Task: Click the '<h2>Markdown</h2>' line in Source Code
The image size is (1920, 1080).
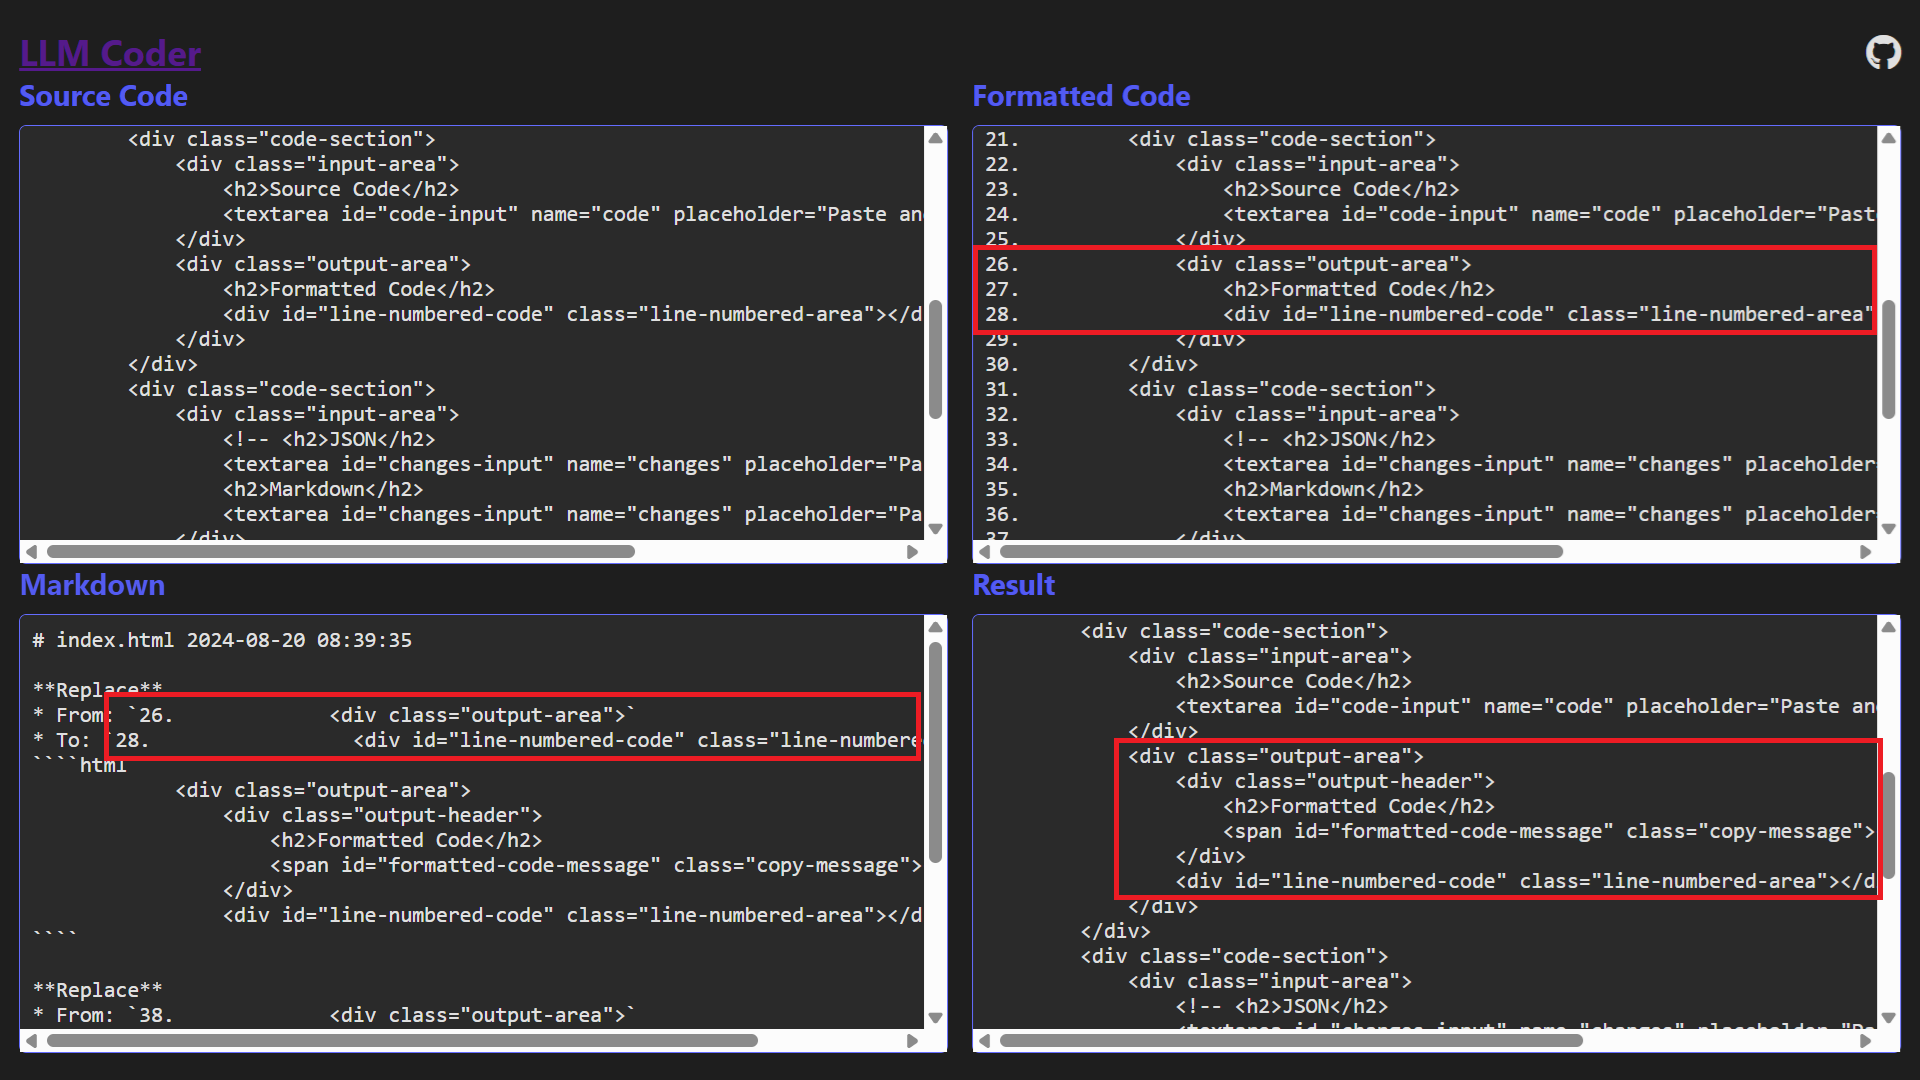Action: (323, 489)
